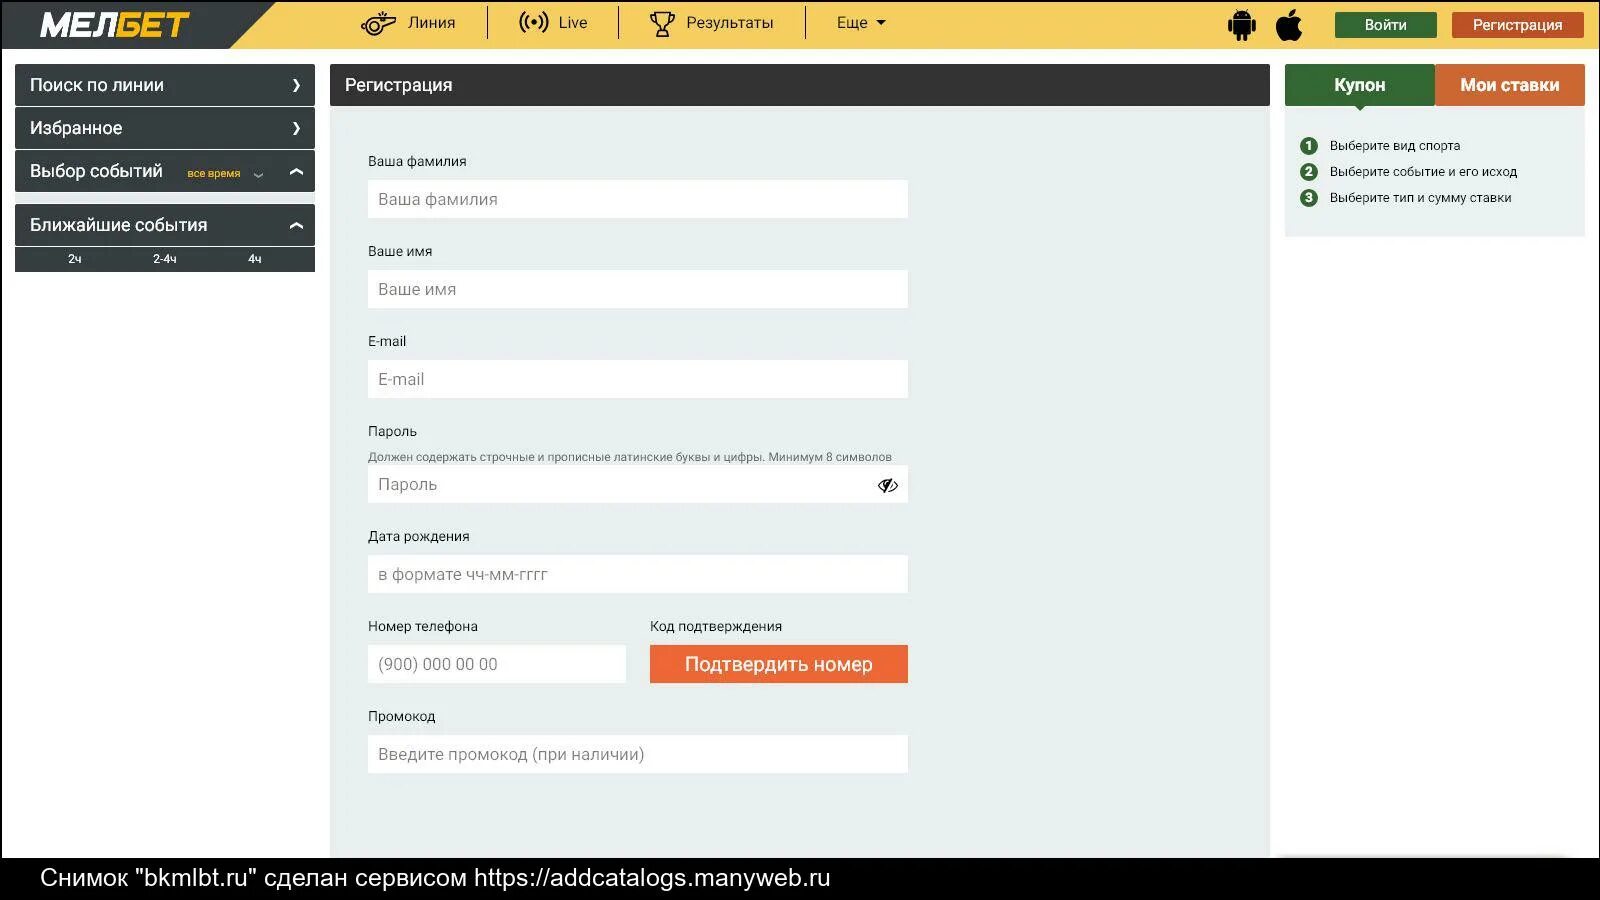Click the Регистрация form heading
The width and height of the screenshot is (1600, 900).
(x=399, y=85)
